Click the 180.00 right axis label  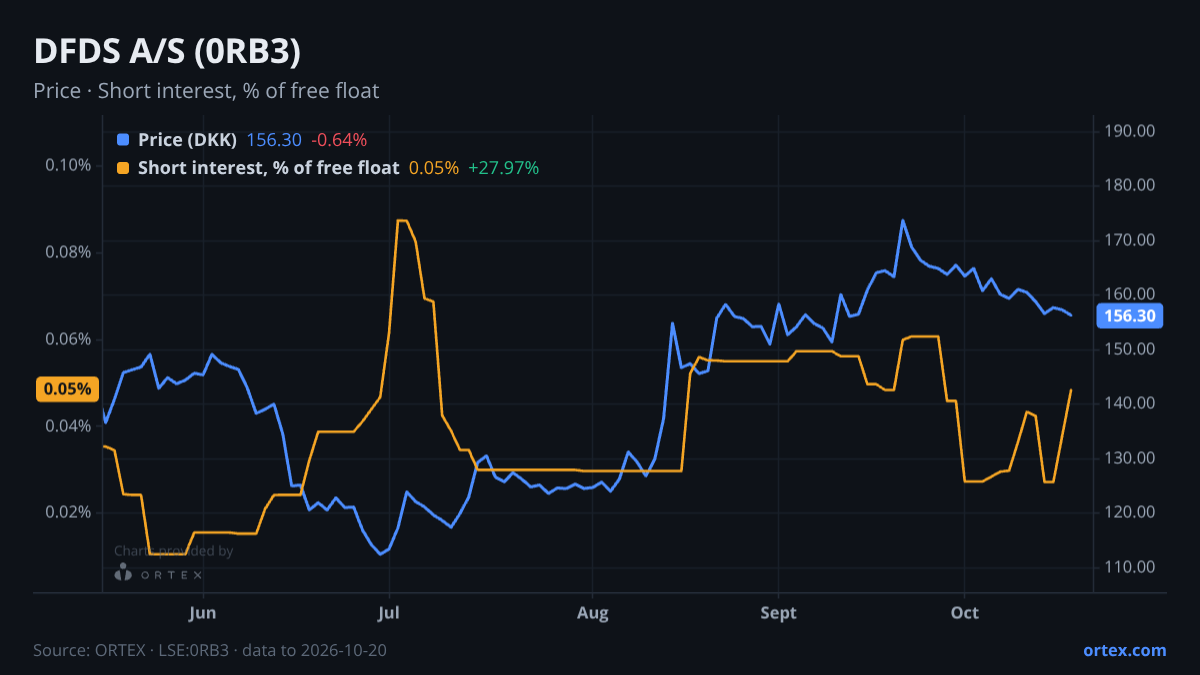pos(1130,185)
